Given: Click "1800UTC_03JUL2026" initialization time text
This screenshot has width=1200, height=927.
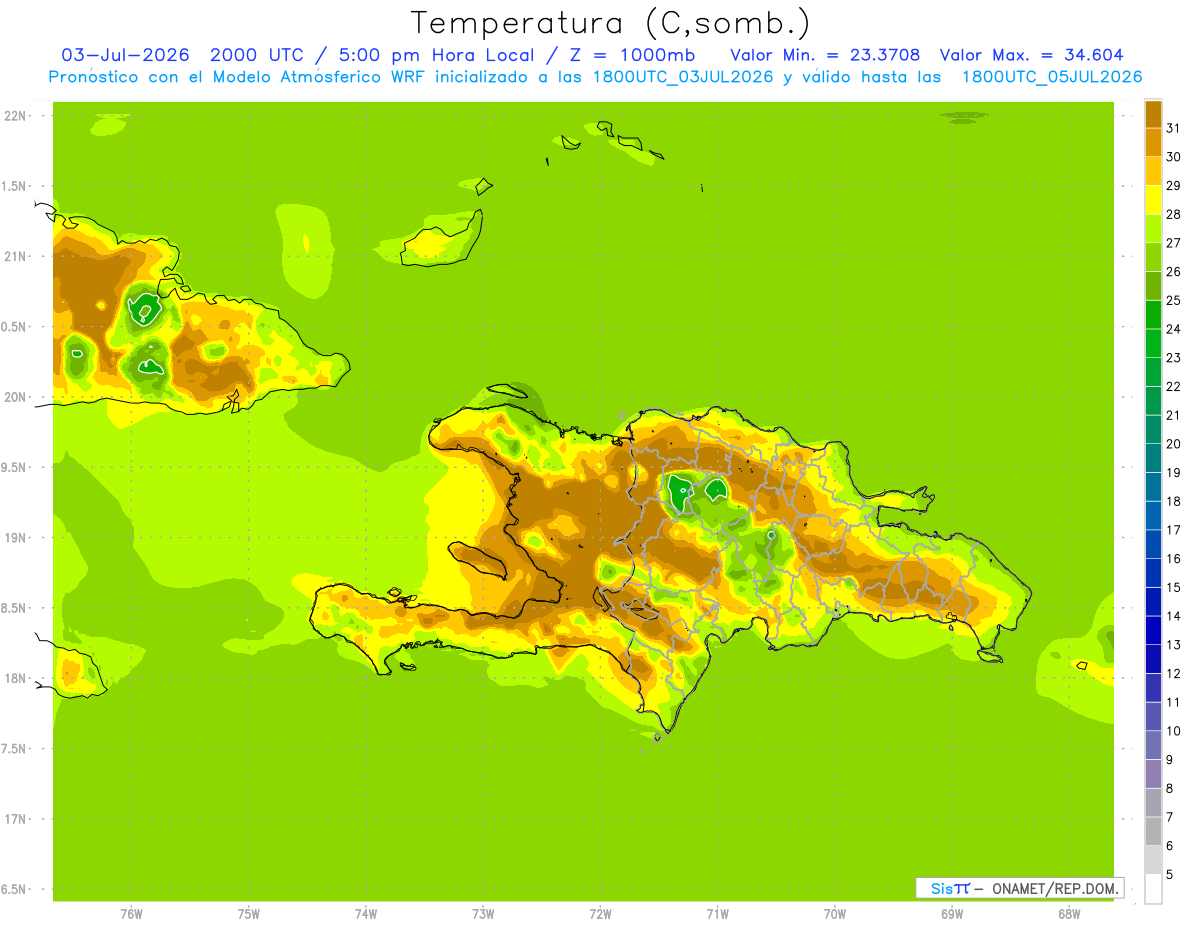Looking at the screenshot, I should (x=683, y=77).
